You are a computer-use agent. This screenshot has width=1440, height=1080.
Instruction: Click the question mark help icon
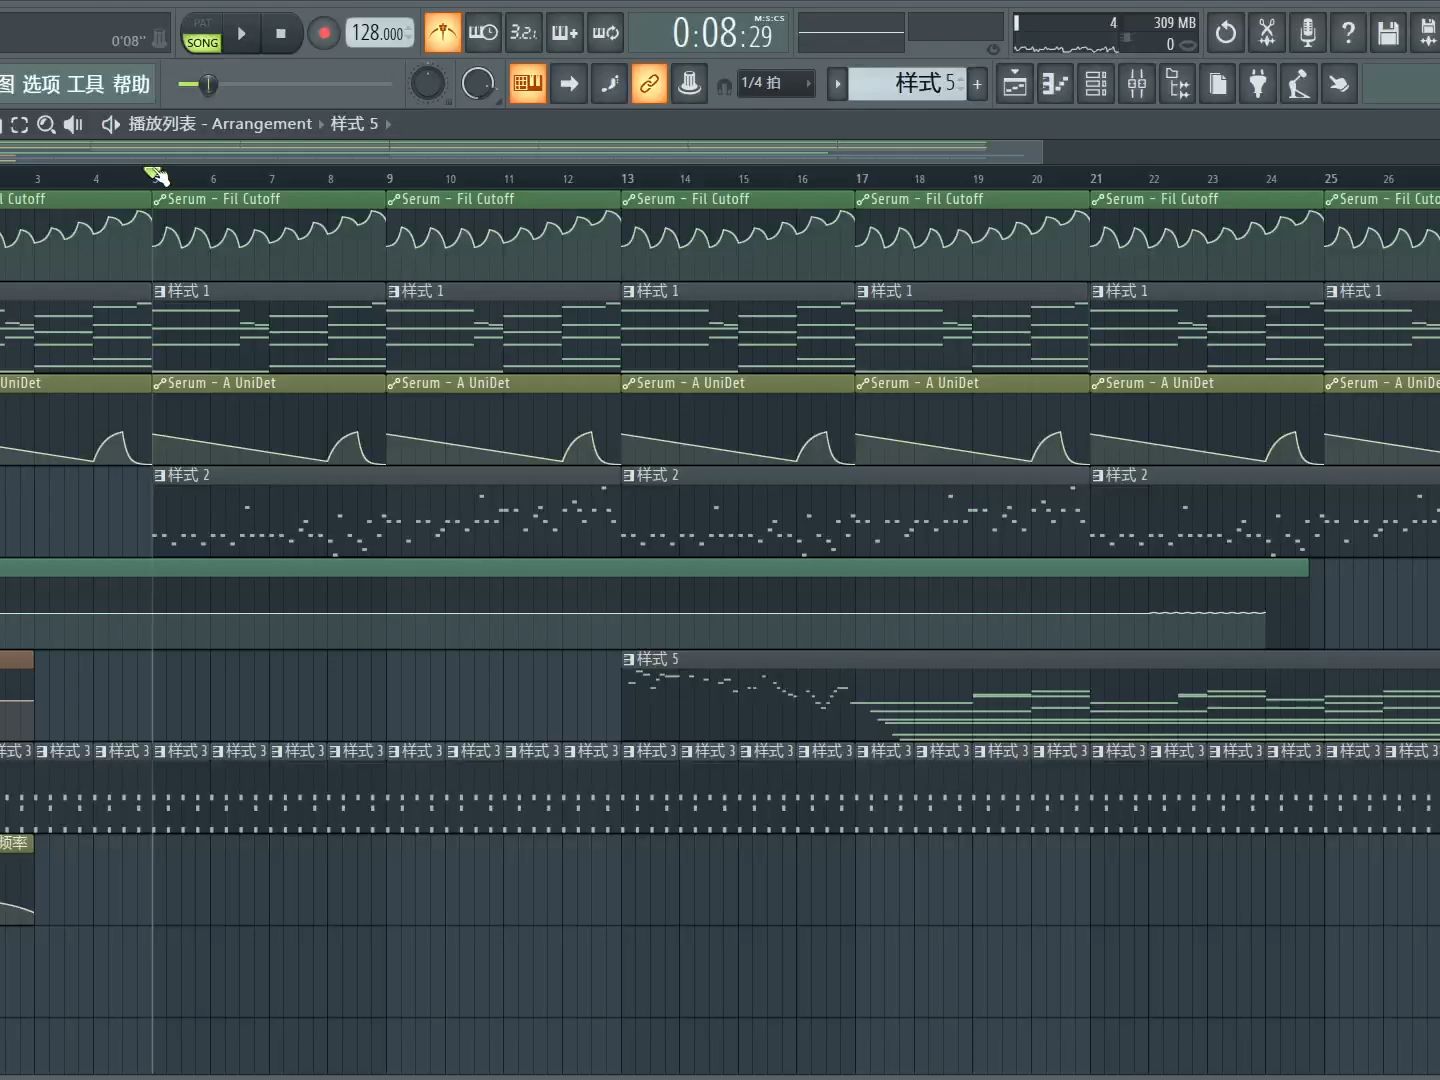1348,33
